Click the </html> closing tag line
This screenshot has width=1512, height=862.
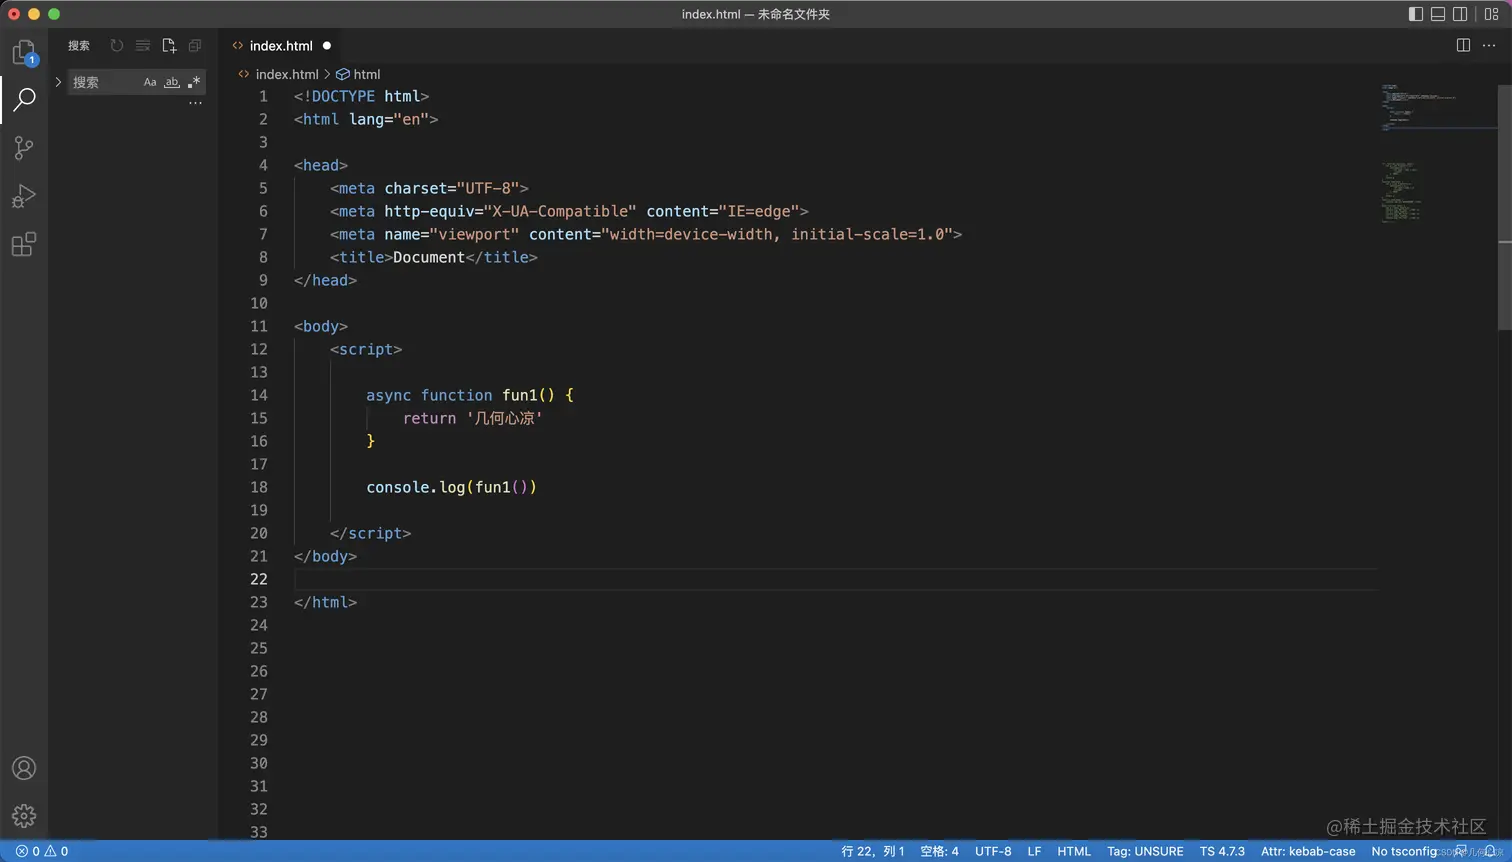325,602
